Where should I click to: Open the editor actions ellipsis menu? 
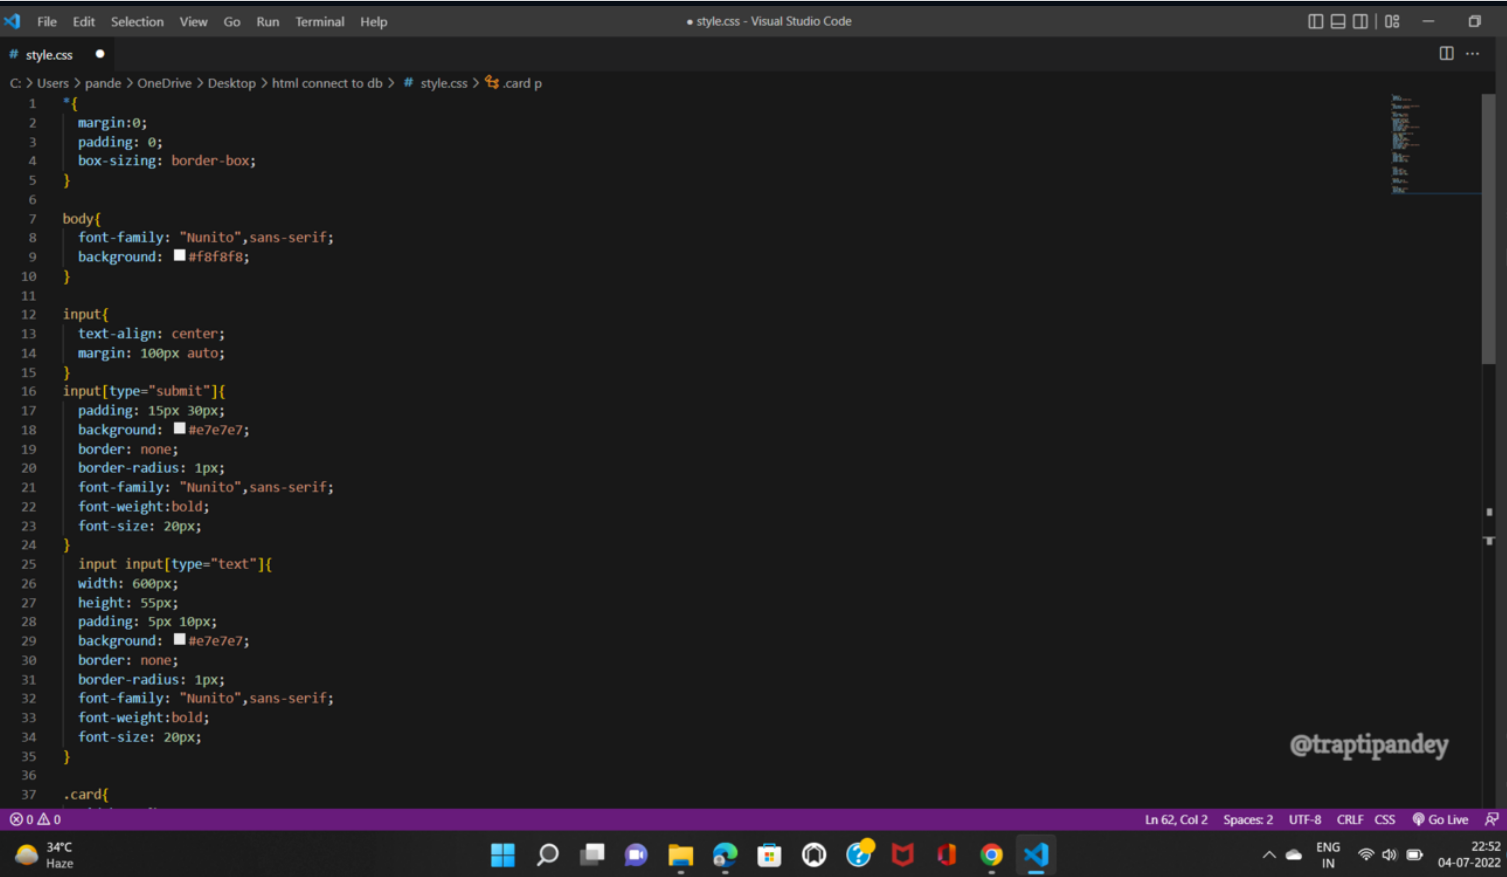(x=1474, y=54)
